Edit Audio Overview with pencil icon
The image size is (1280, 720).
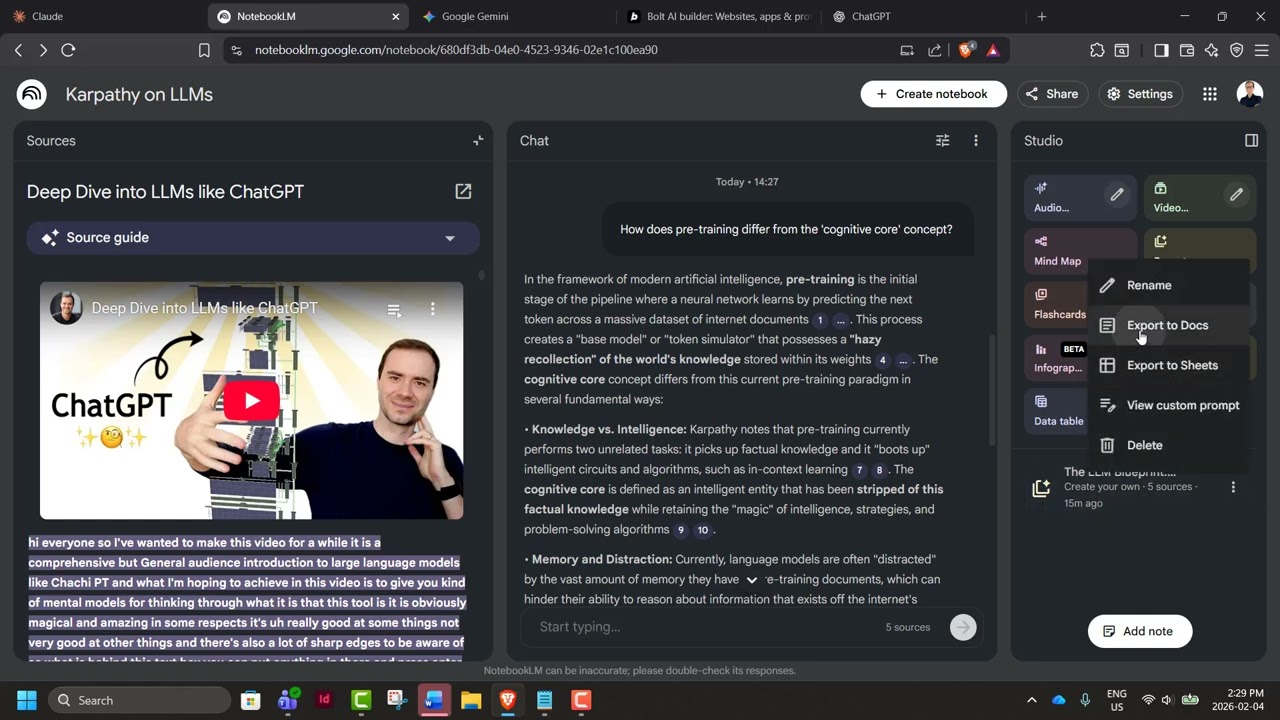(x=1117, y=195)
